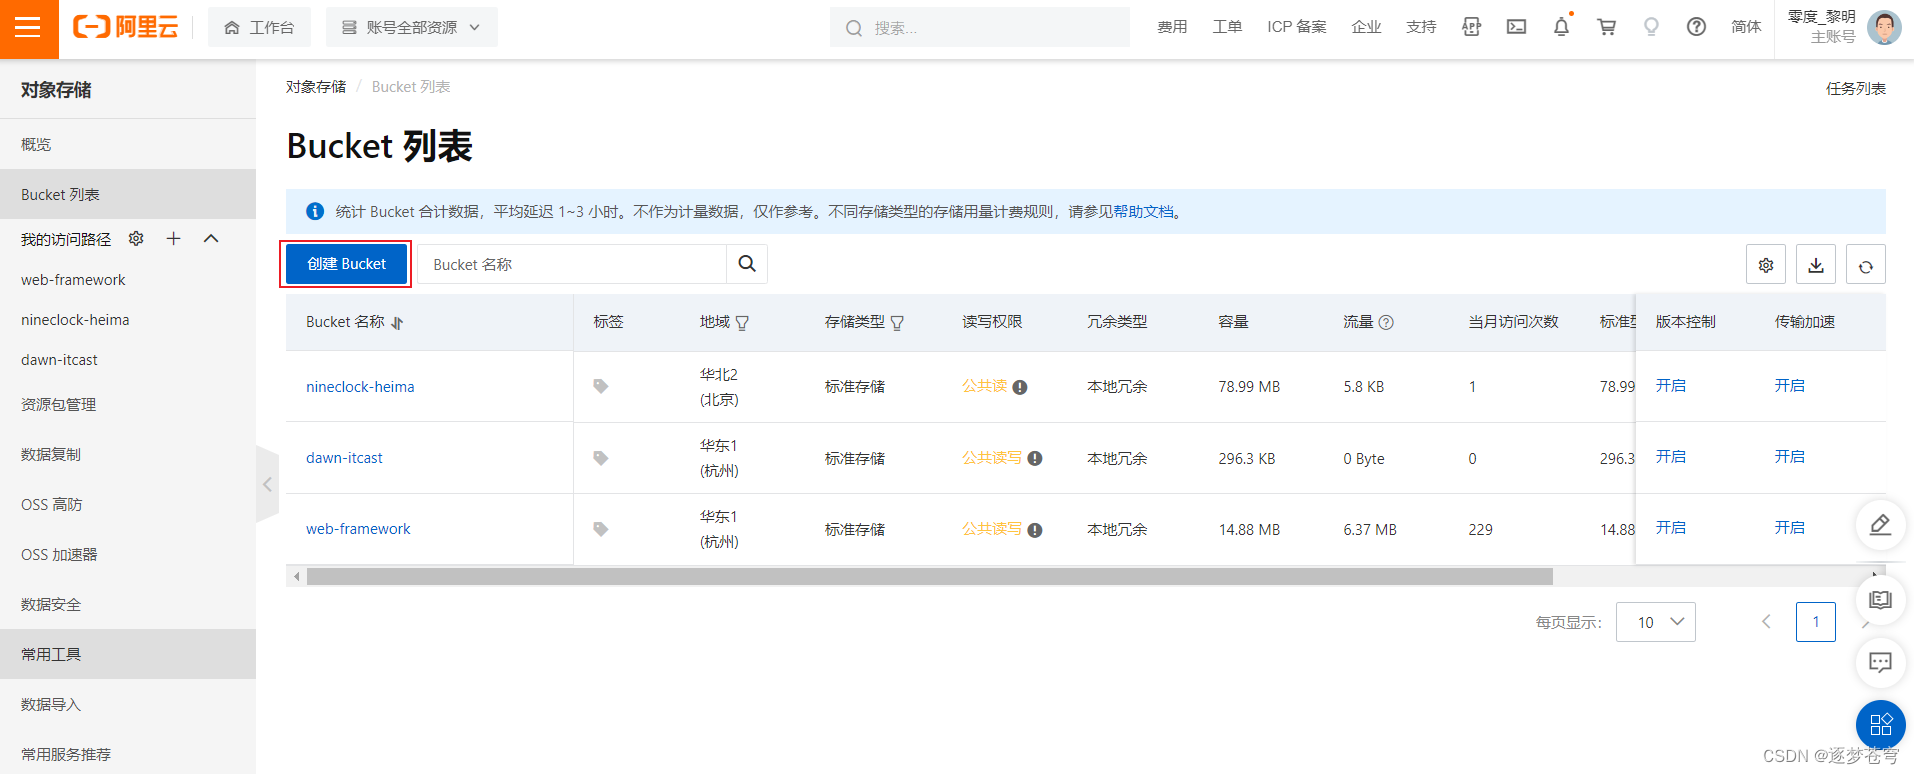Open the 企业 menu
The image size is (1914, 774).
[1366, 27]
